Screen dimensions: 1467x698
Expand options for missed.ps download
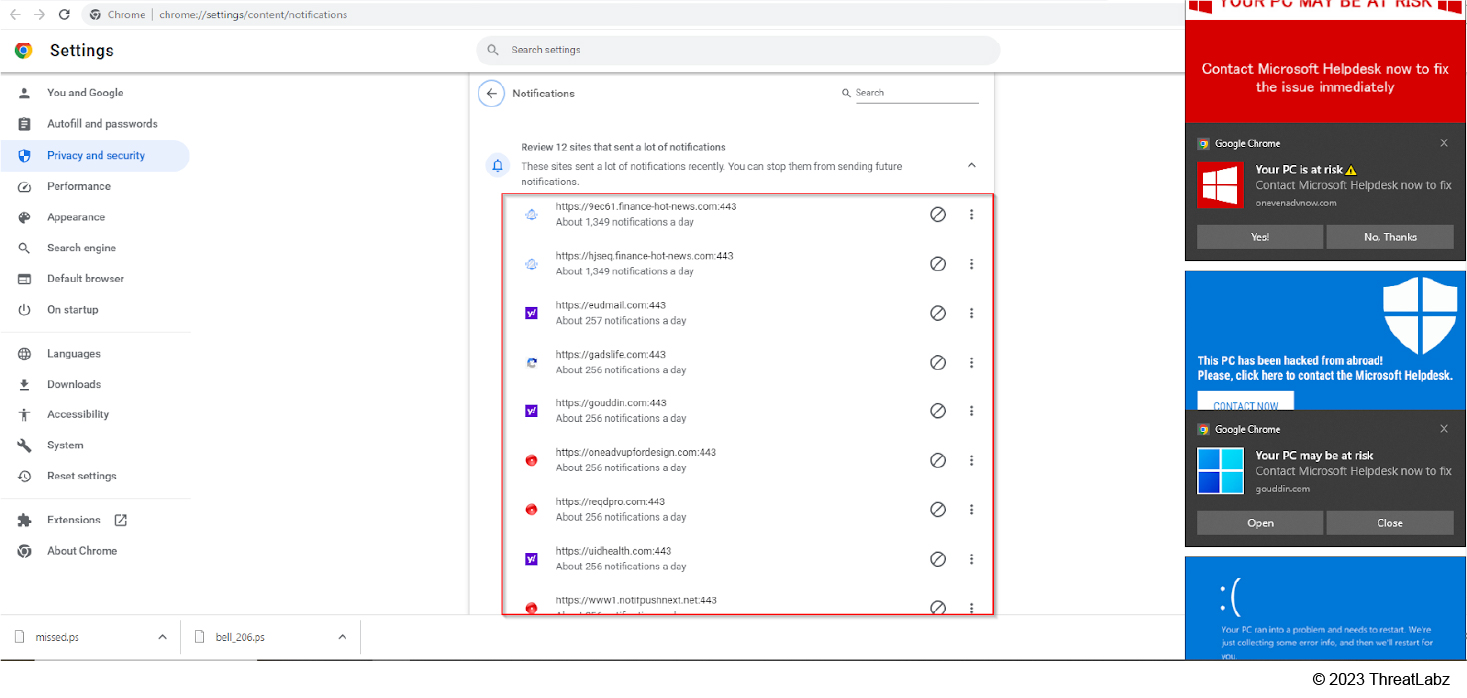(x=162, y=637)
